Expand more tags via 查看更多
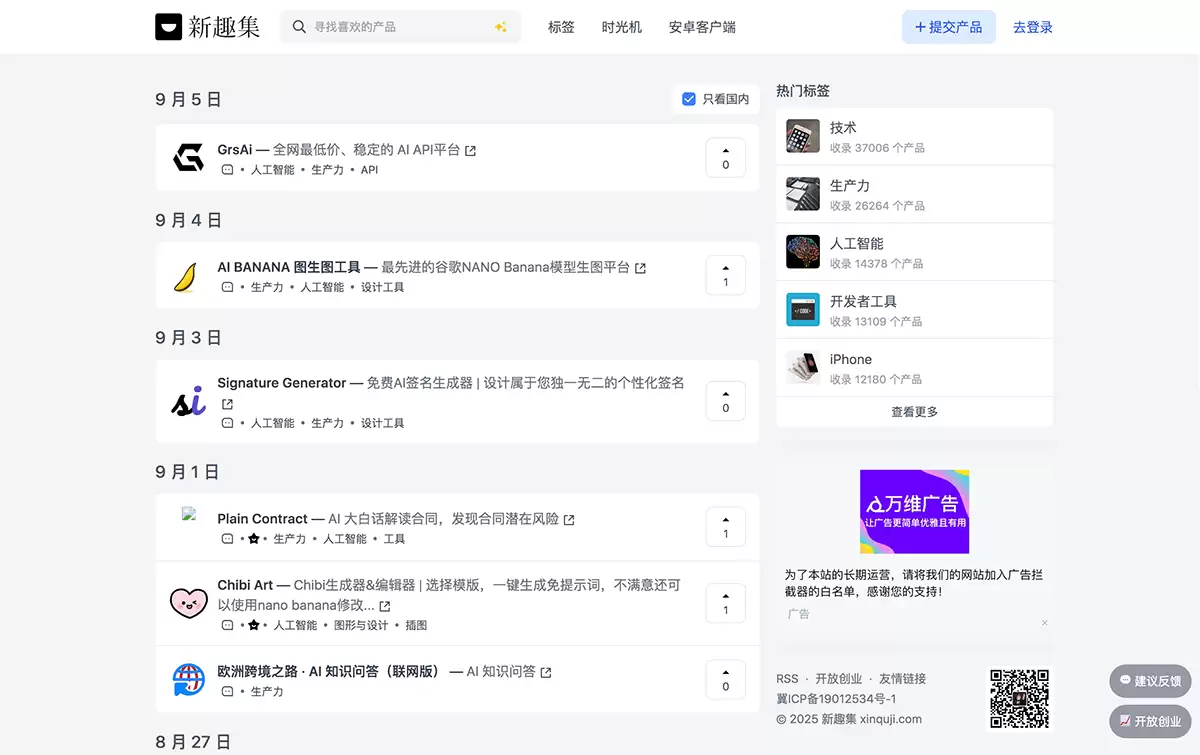 [x=913, y=411]
